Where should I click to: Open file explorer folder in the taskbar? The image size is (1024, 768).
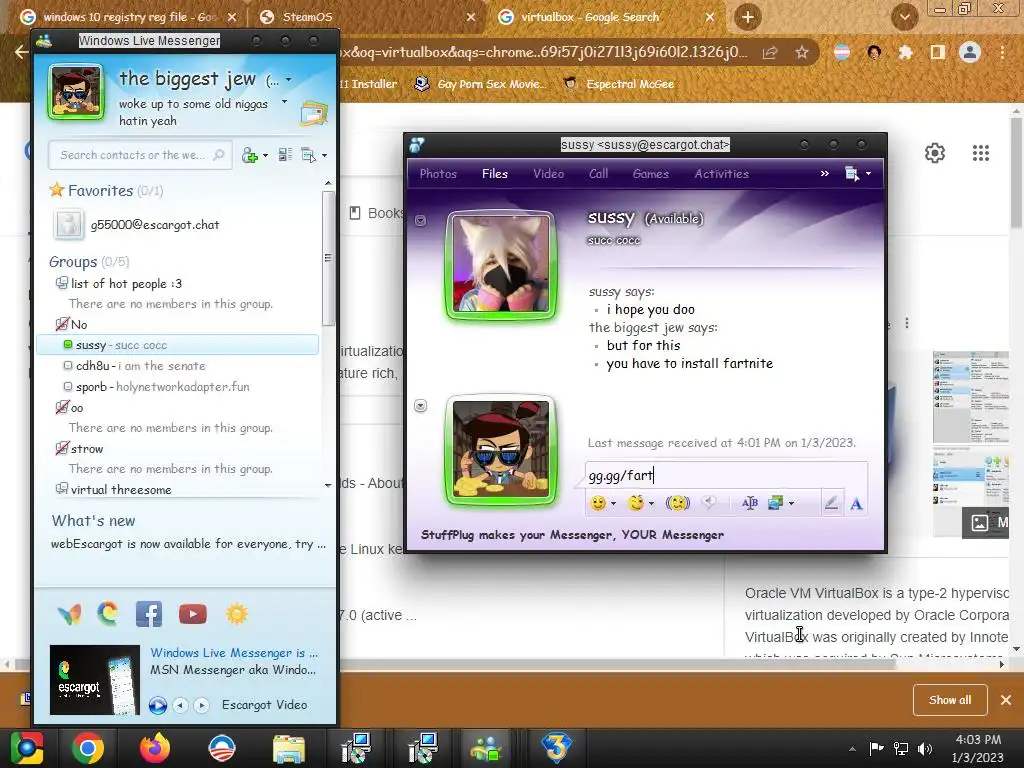coord(289,748)
